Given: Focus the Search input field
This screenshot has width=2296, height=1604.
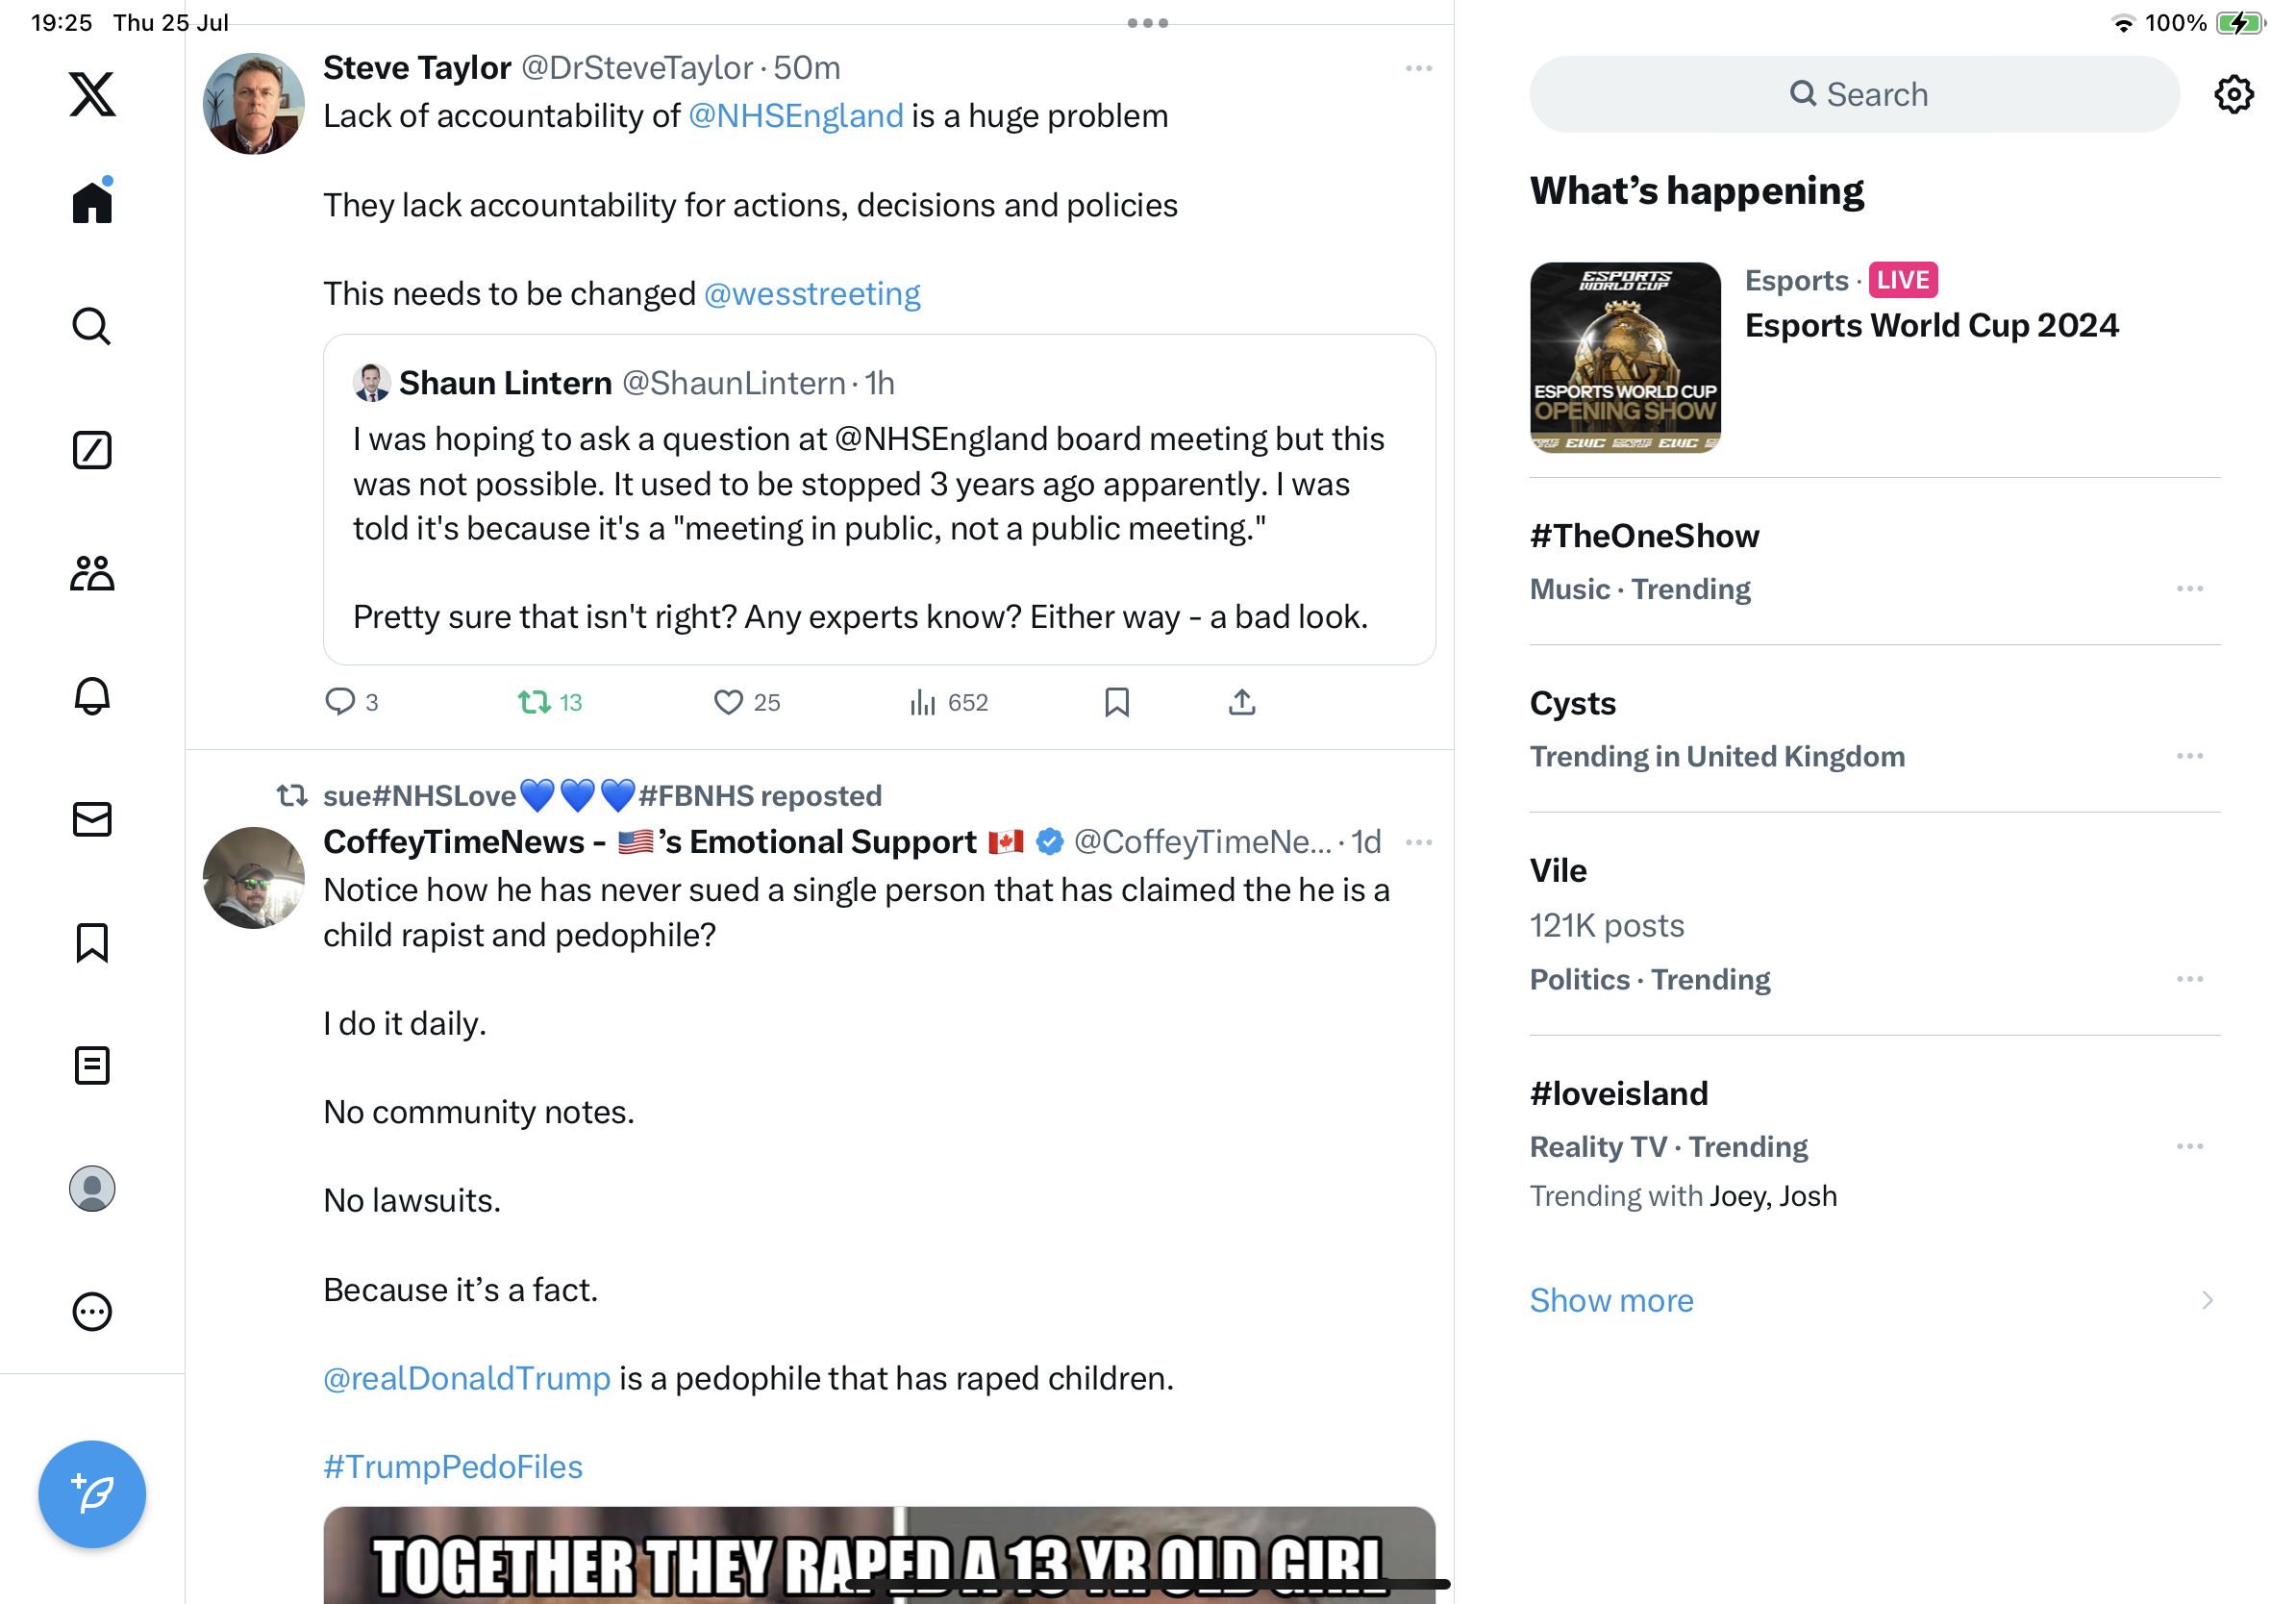Looking at the screenshot, I should 1854,94.
